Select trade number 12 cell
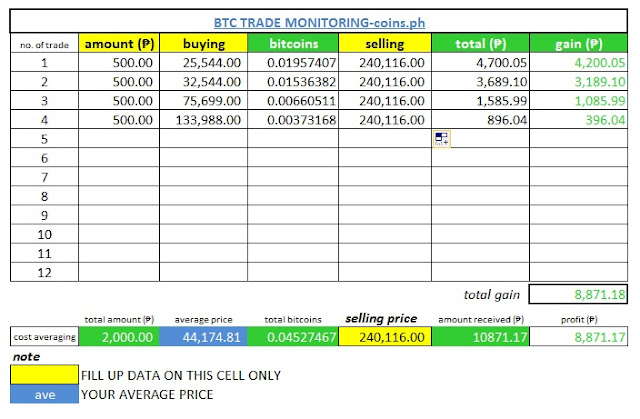640x419 pixels. click(x=44, y=272)
